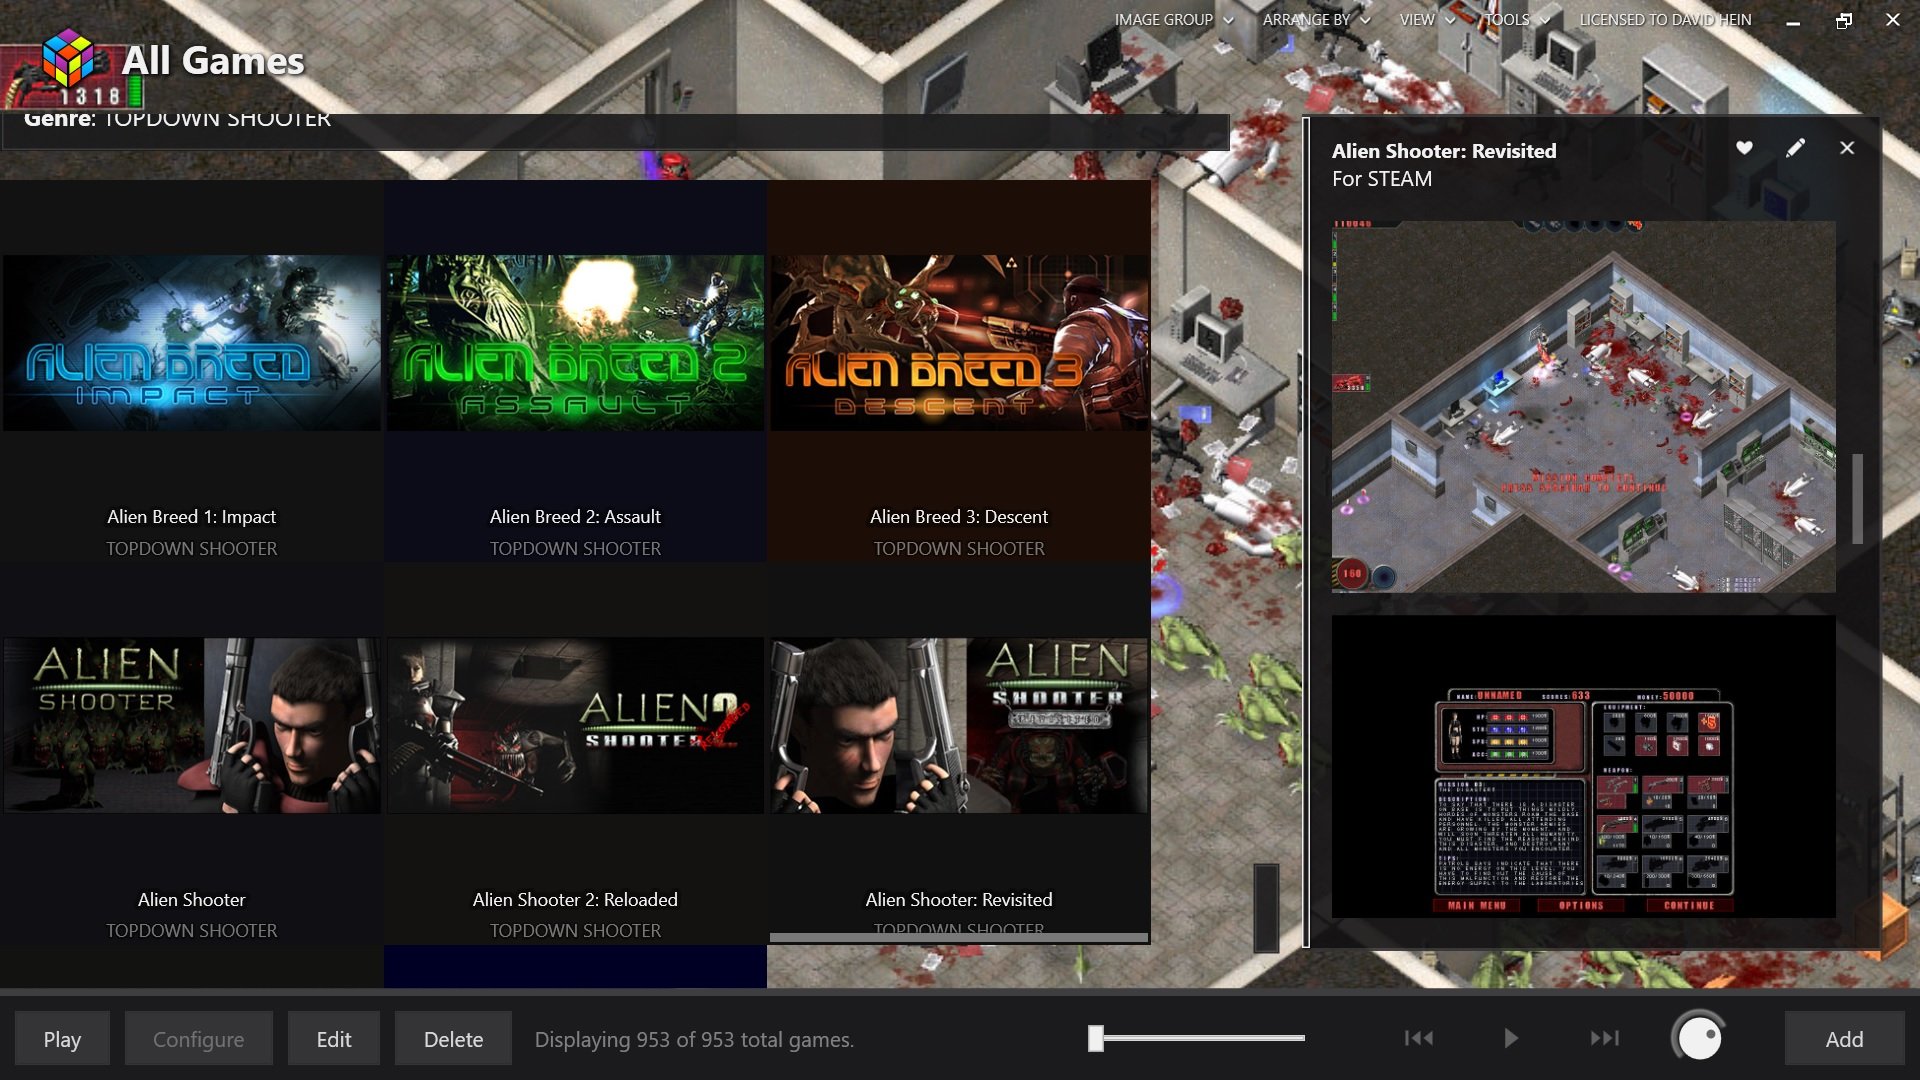Select the Alien Shooter cover thumbnail

(x=191, y=726)
